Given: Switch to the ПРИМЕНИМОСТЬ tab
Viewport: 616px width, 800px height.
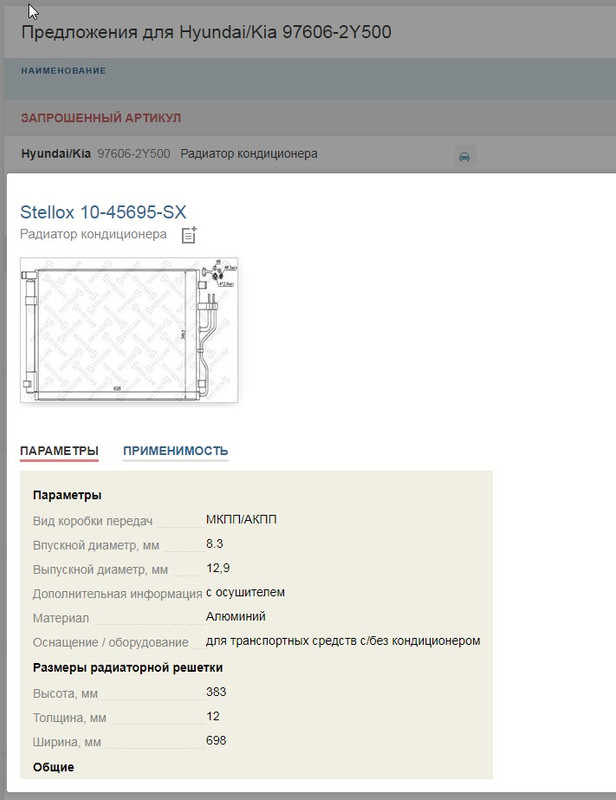Looking at the screenshot, I should click(x=176, y=451).
